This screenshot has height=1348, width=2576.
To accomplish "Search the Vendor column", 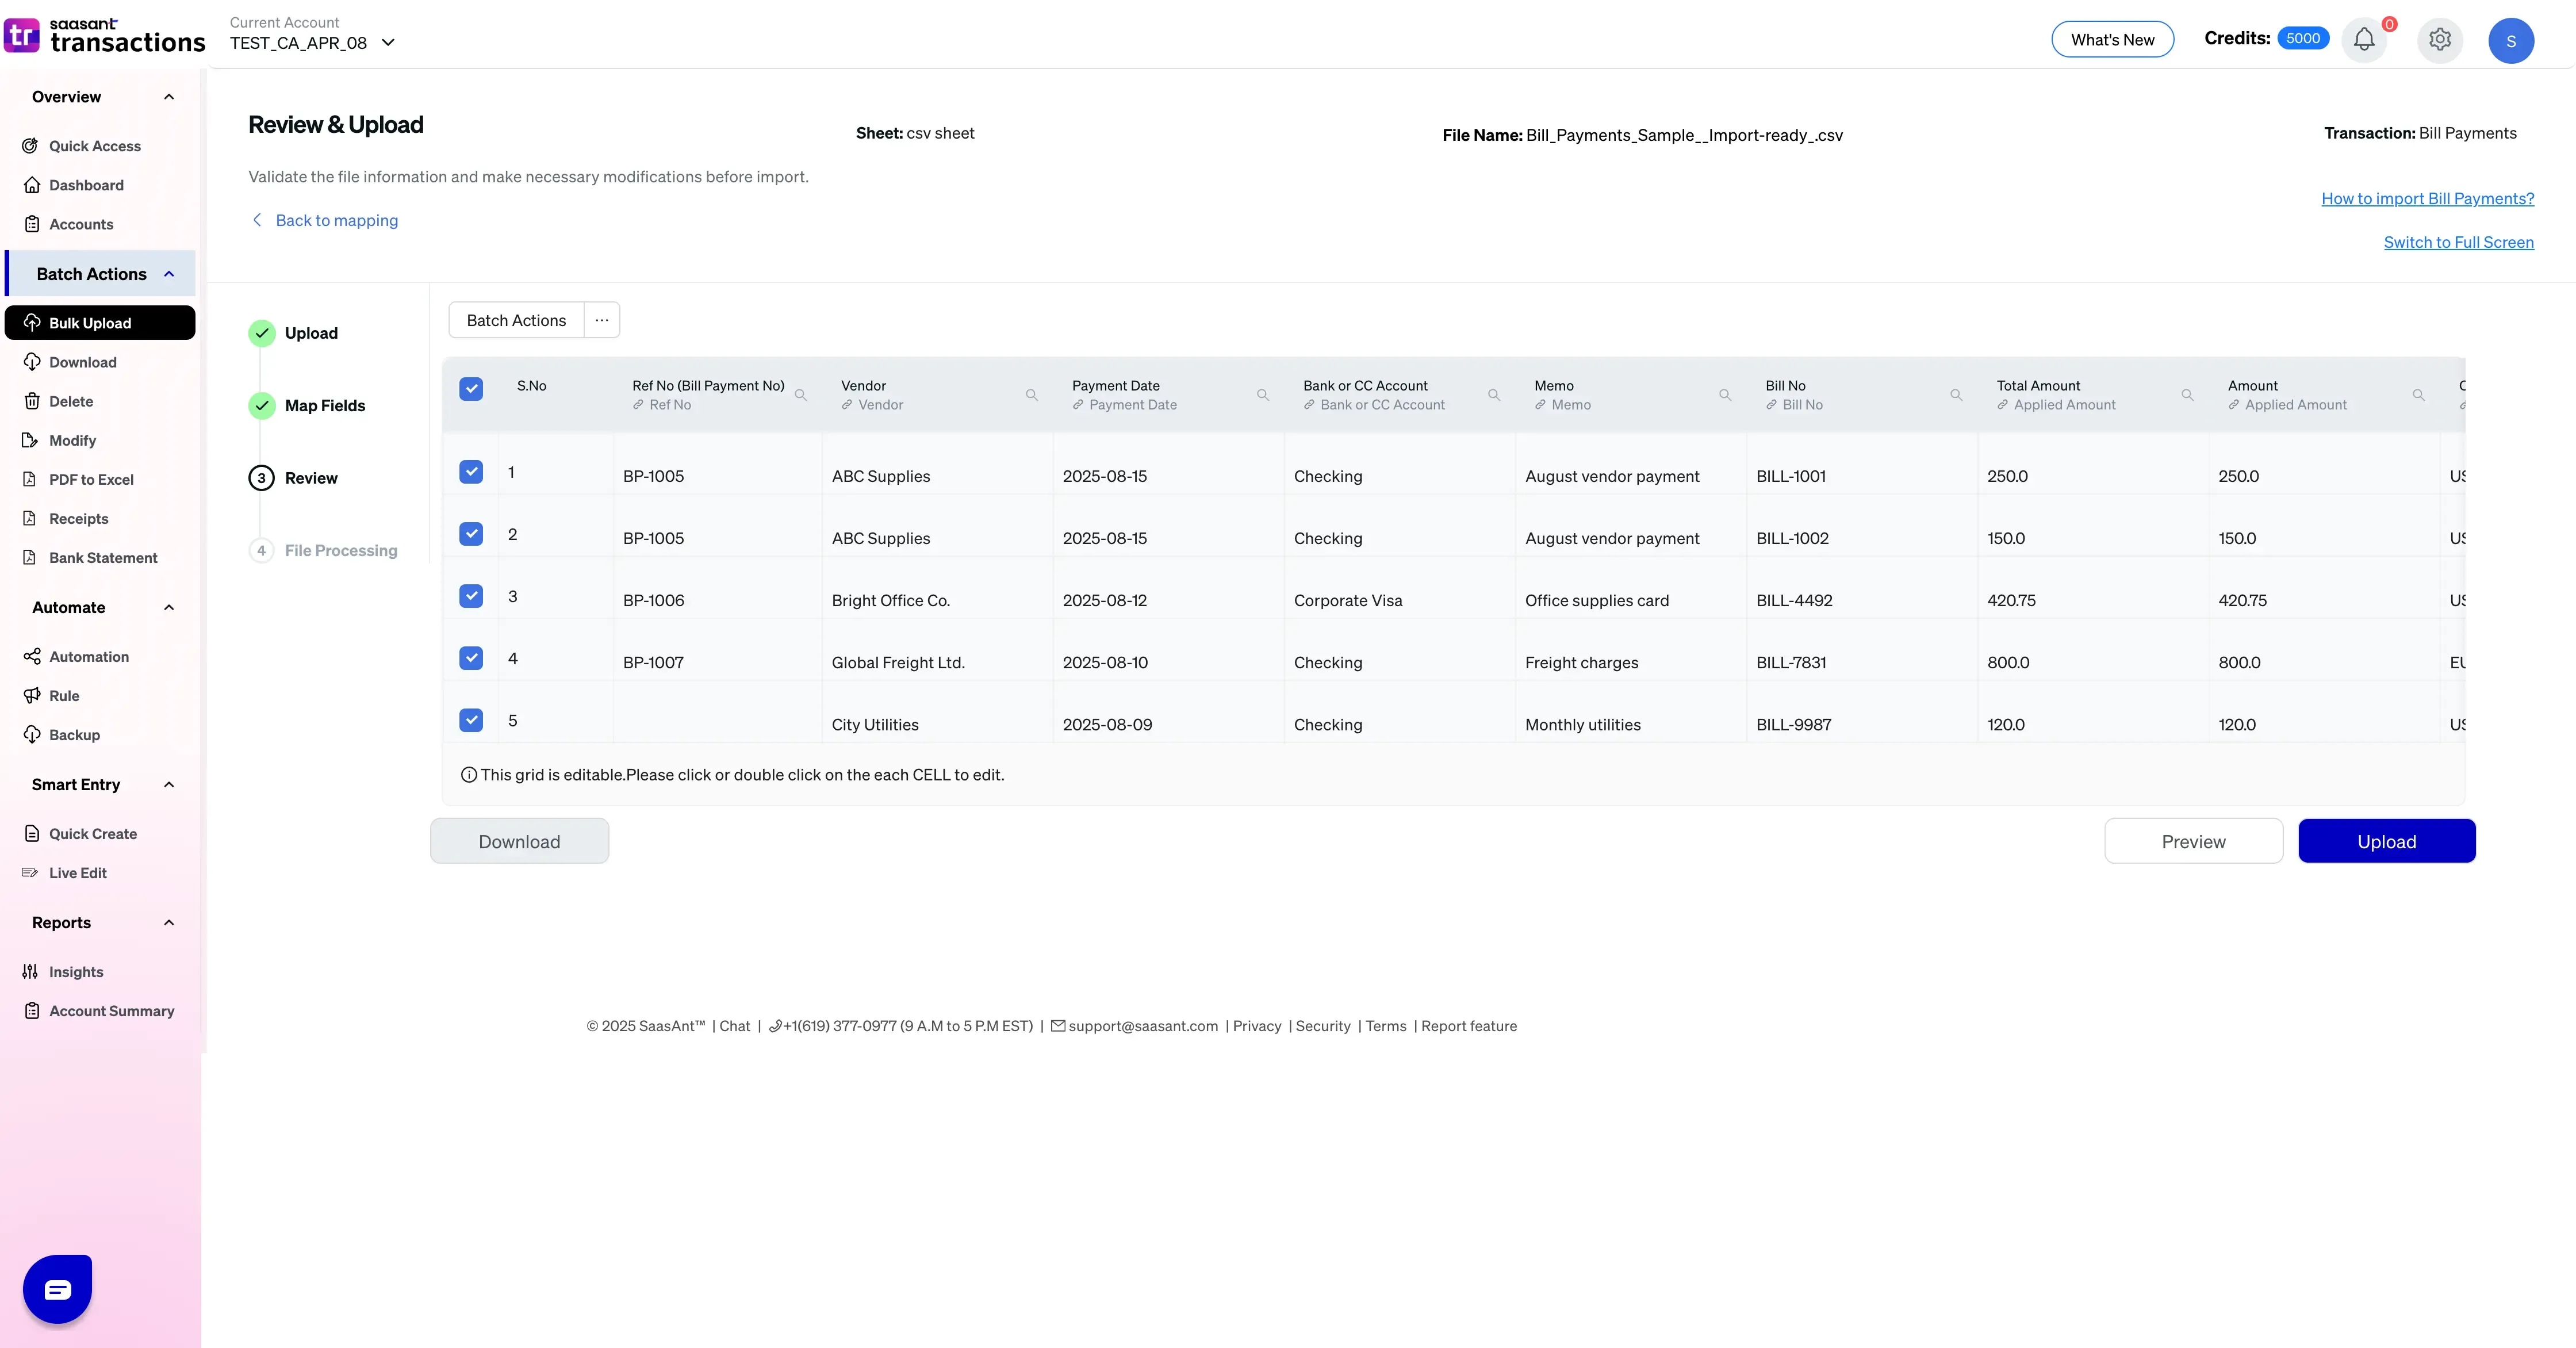I will click(1031, 395).
